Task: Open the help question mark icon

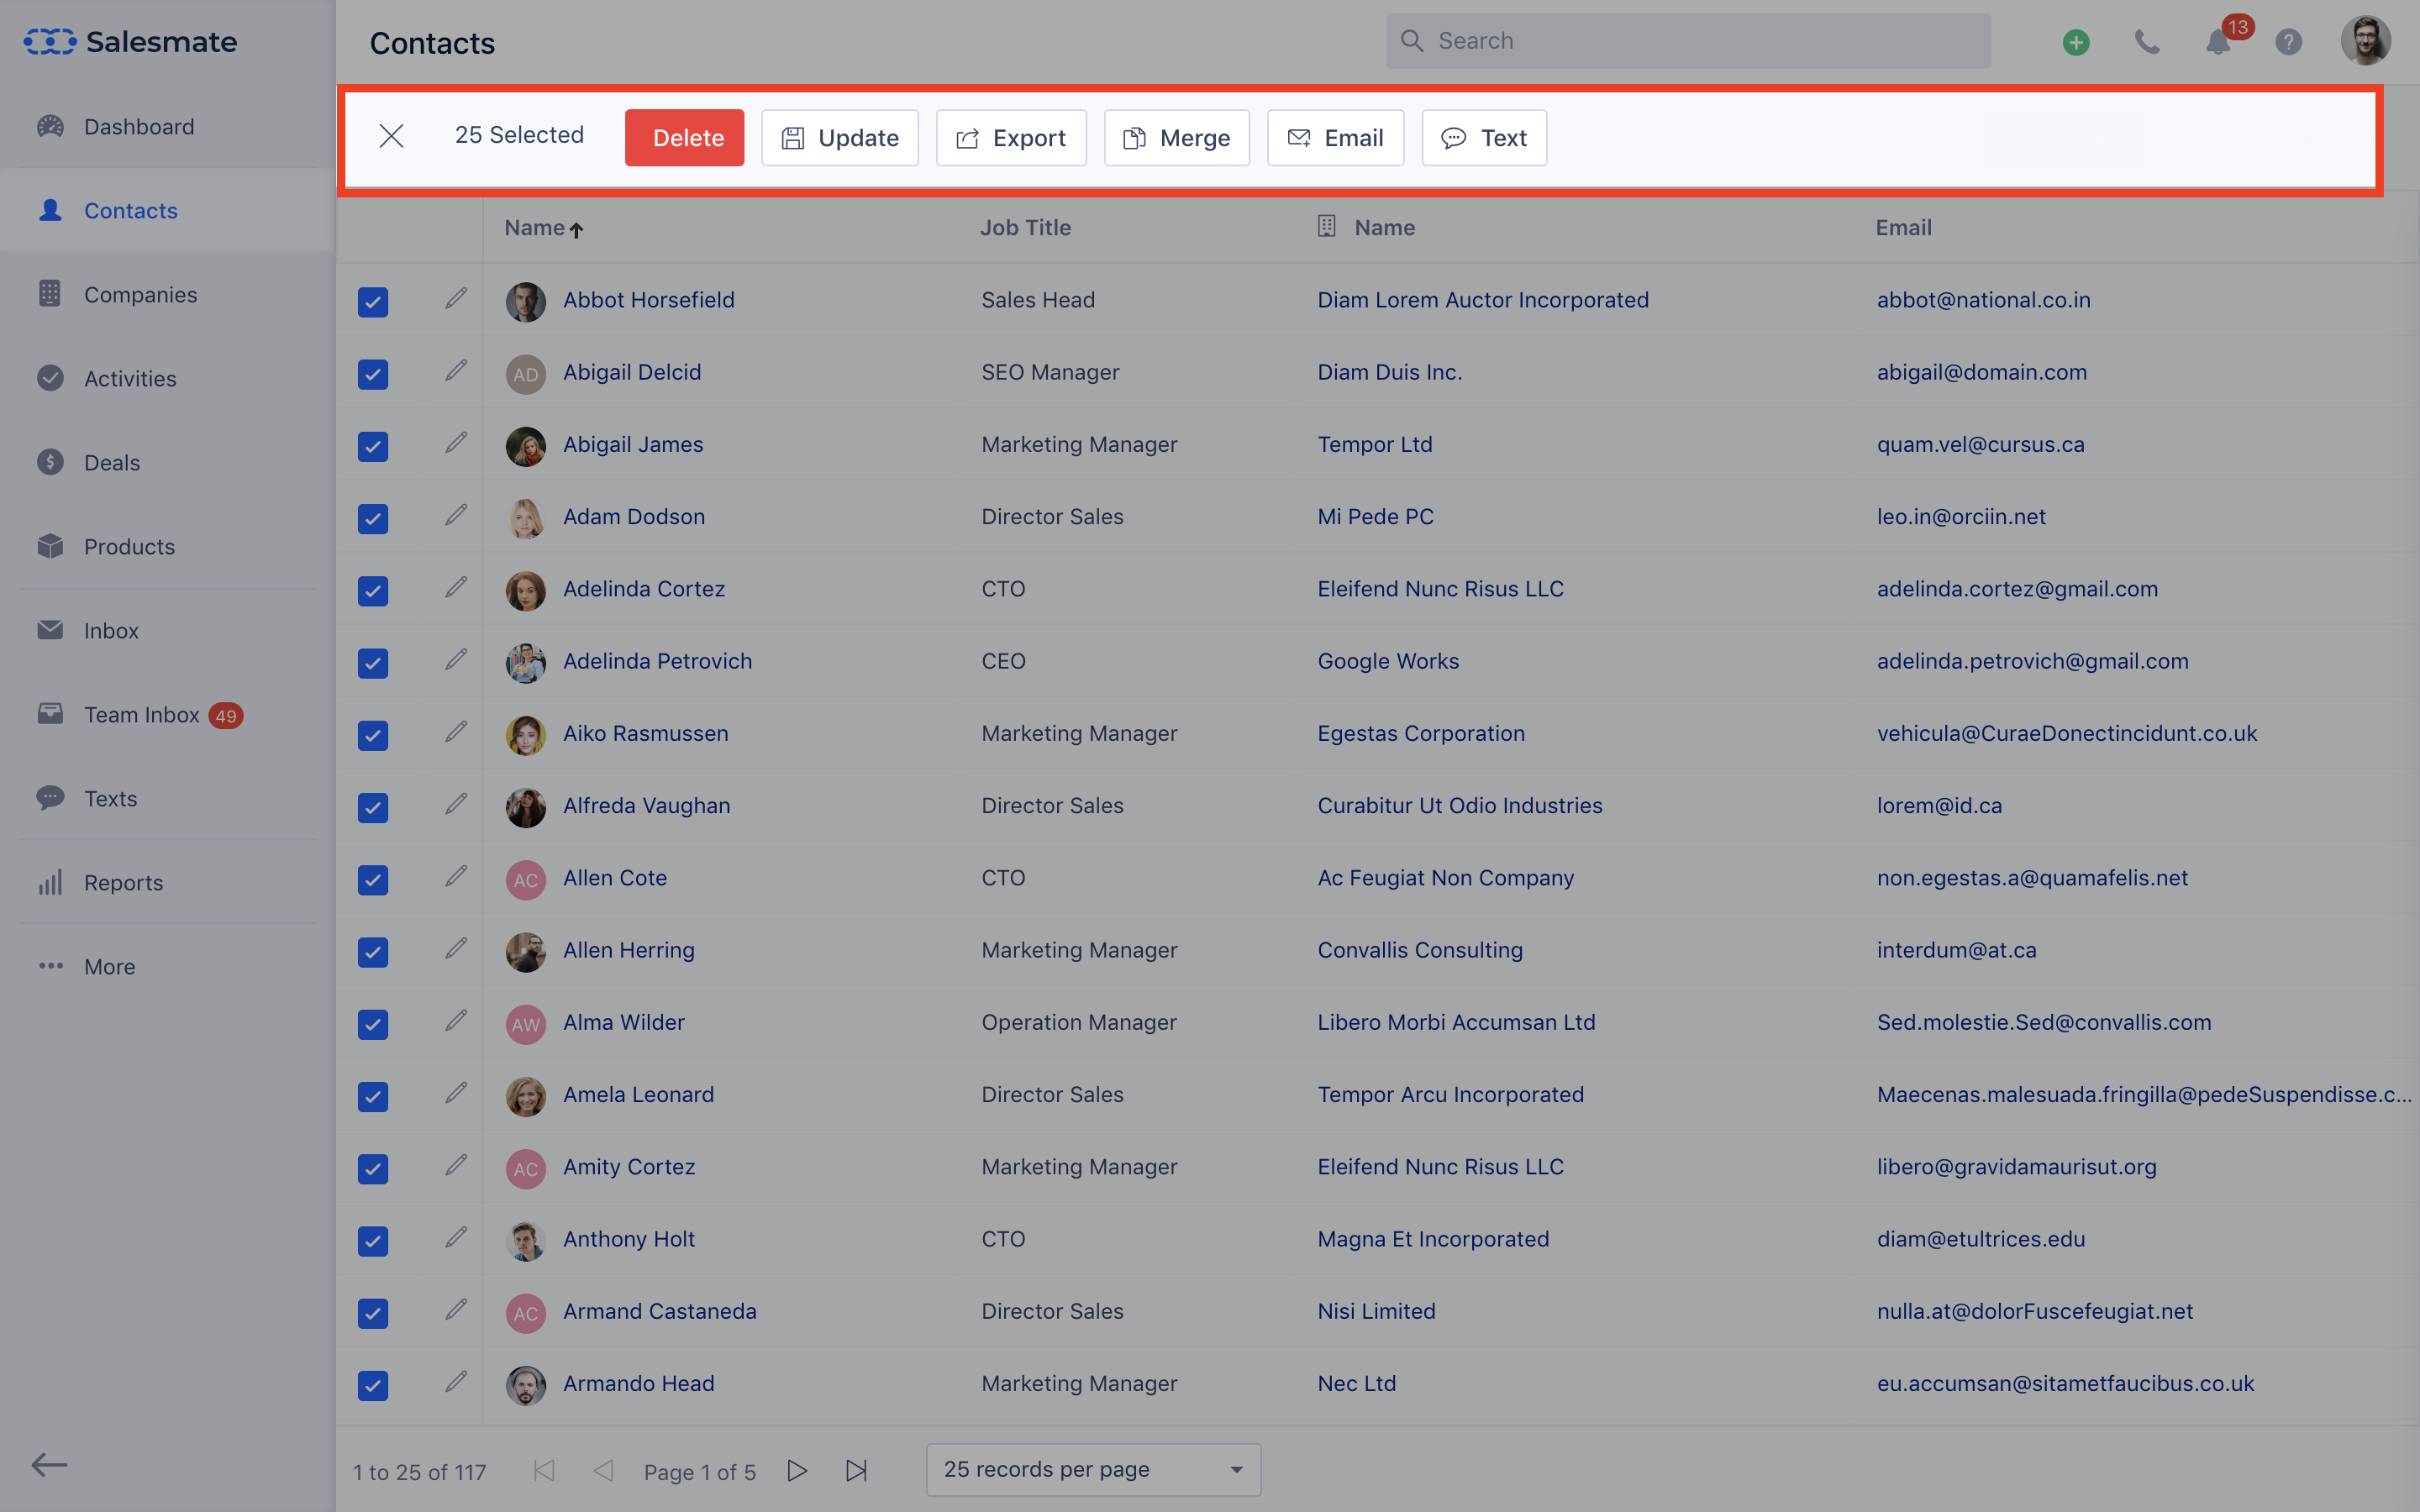Action: coord(2289,42)
